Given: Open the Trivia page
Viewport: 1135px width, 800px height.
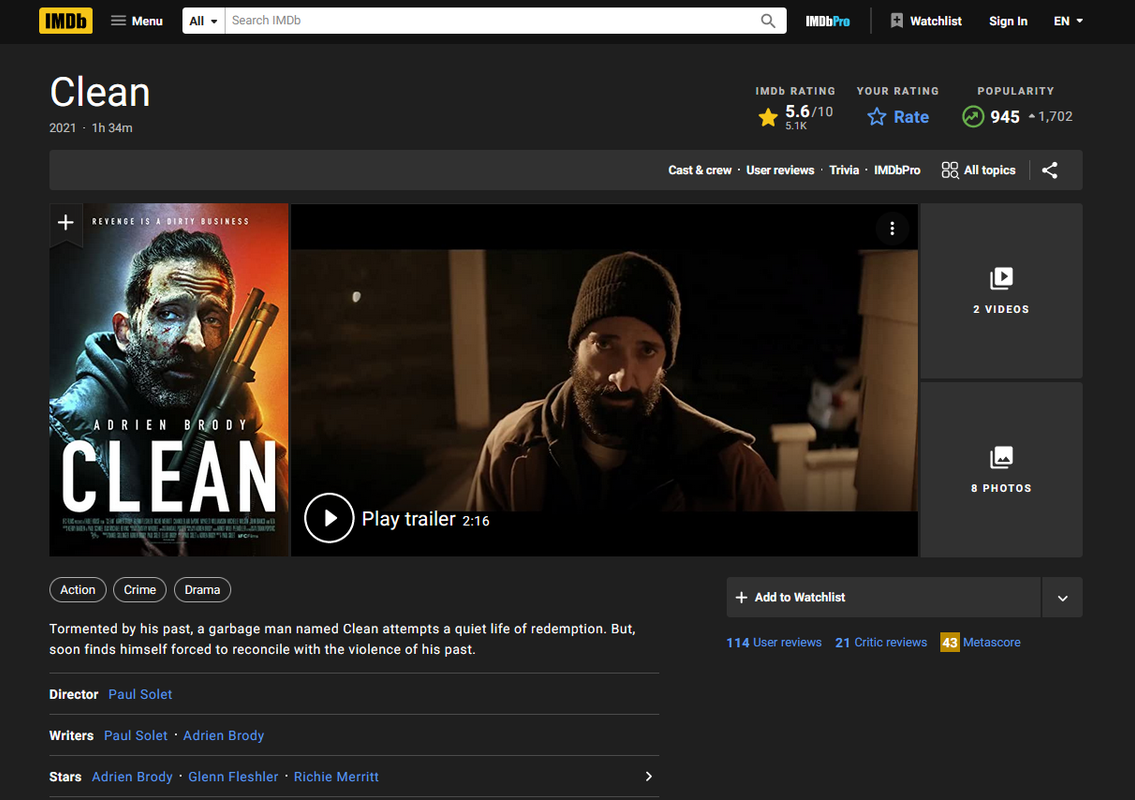Looking at the screenshot, I should click(x=843, y=170).
